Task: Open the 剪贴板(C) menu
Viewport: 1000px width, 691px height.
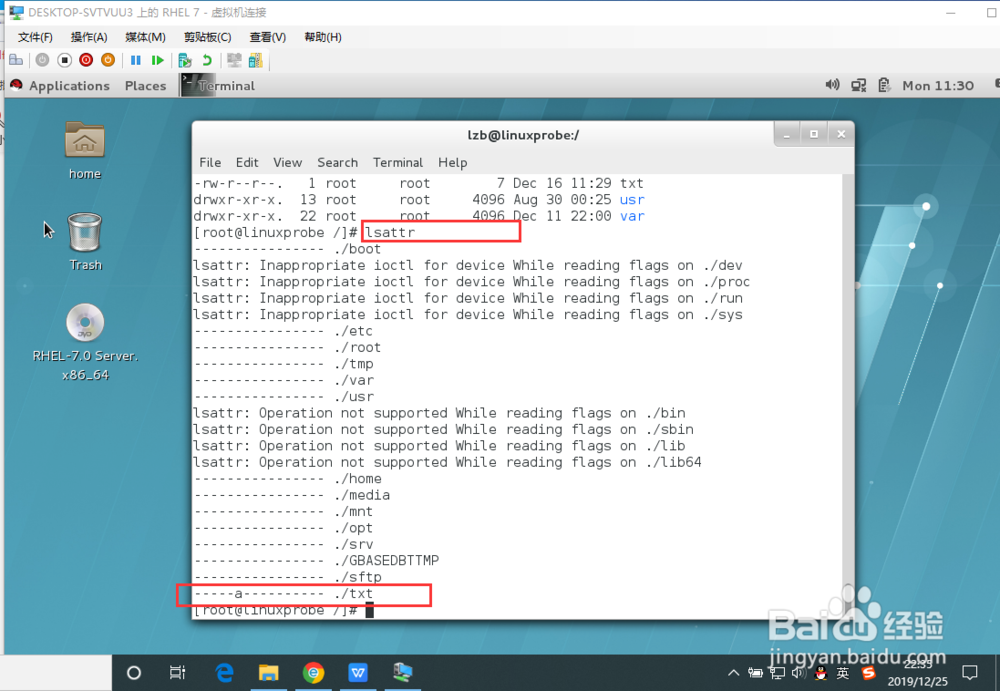Action: [207, 37]
